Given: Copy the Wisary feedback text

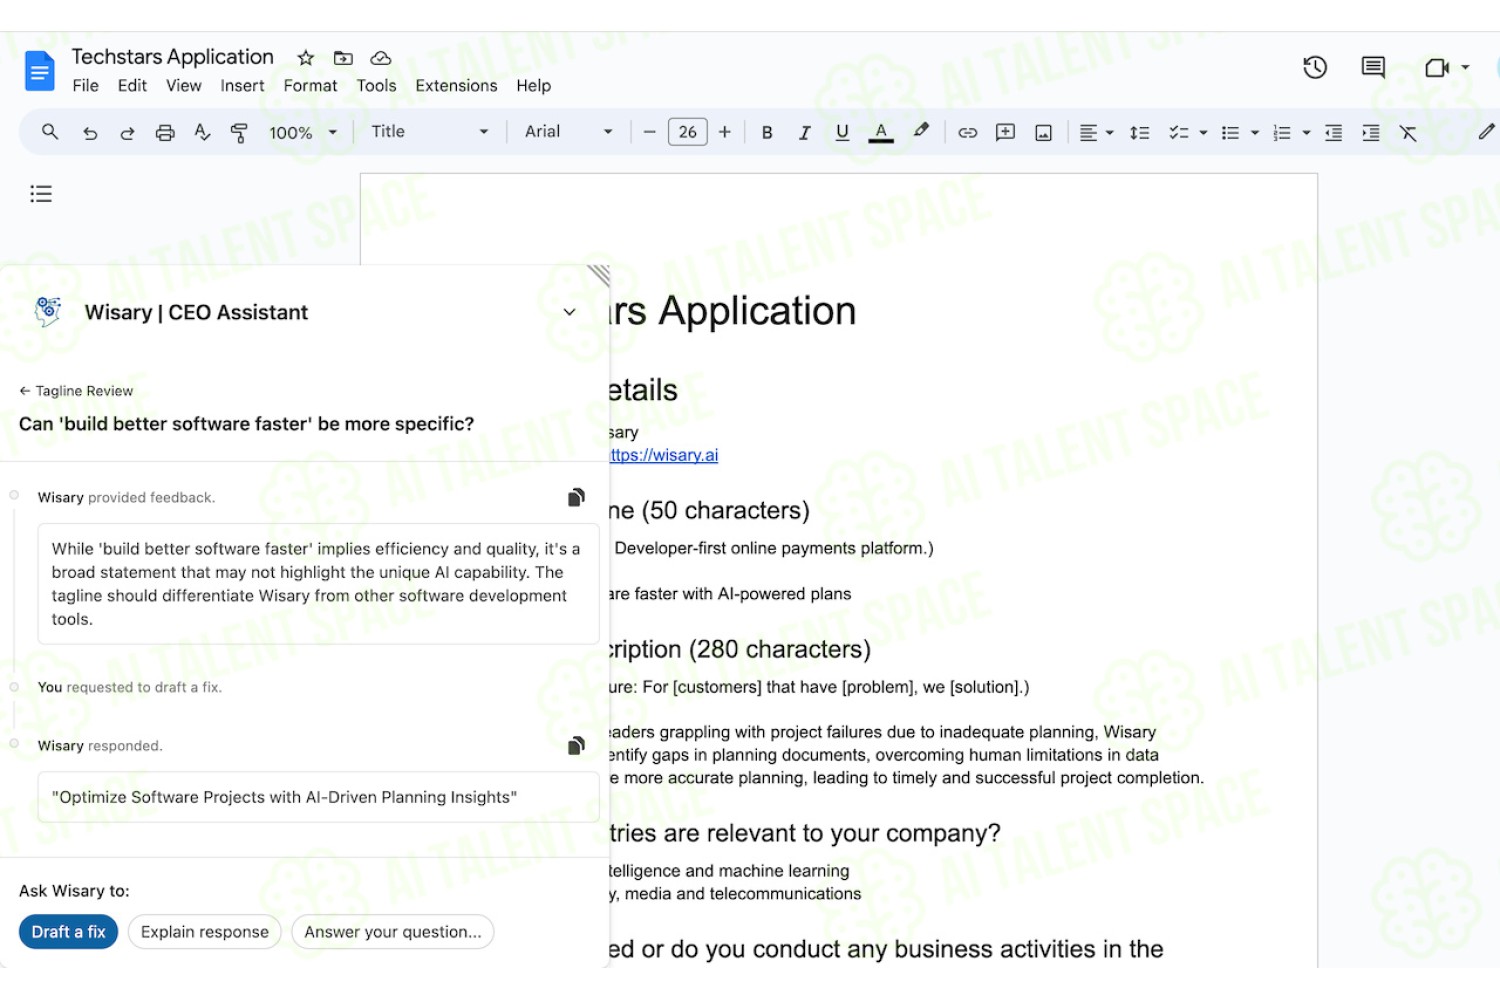Looking at the screenshot, I should coord(576,497).
